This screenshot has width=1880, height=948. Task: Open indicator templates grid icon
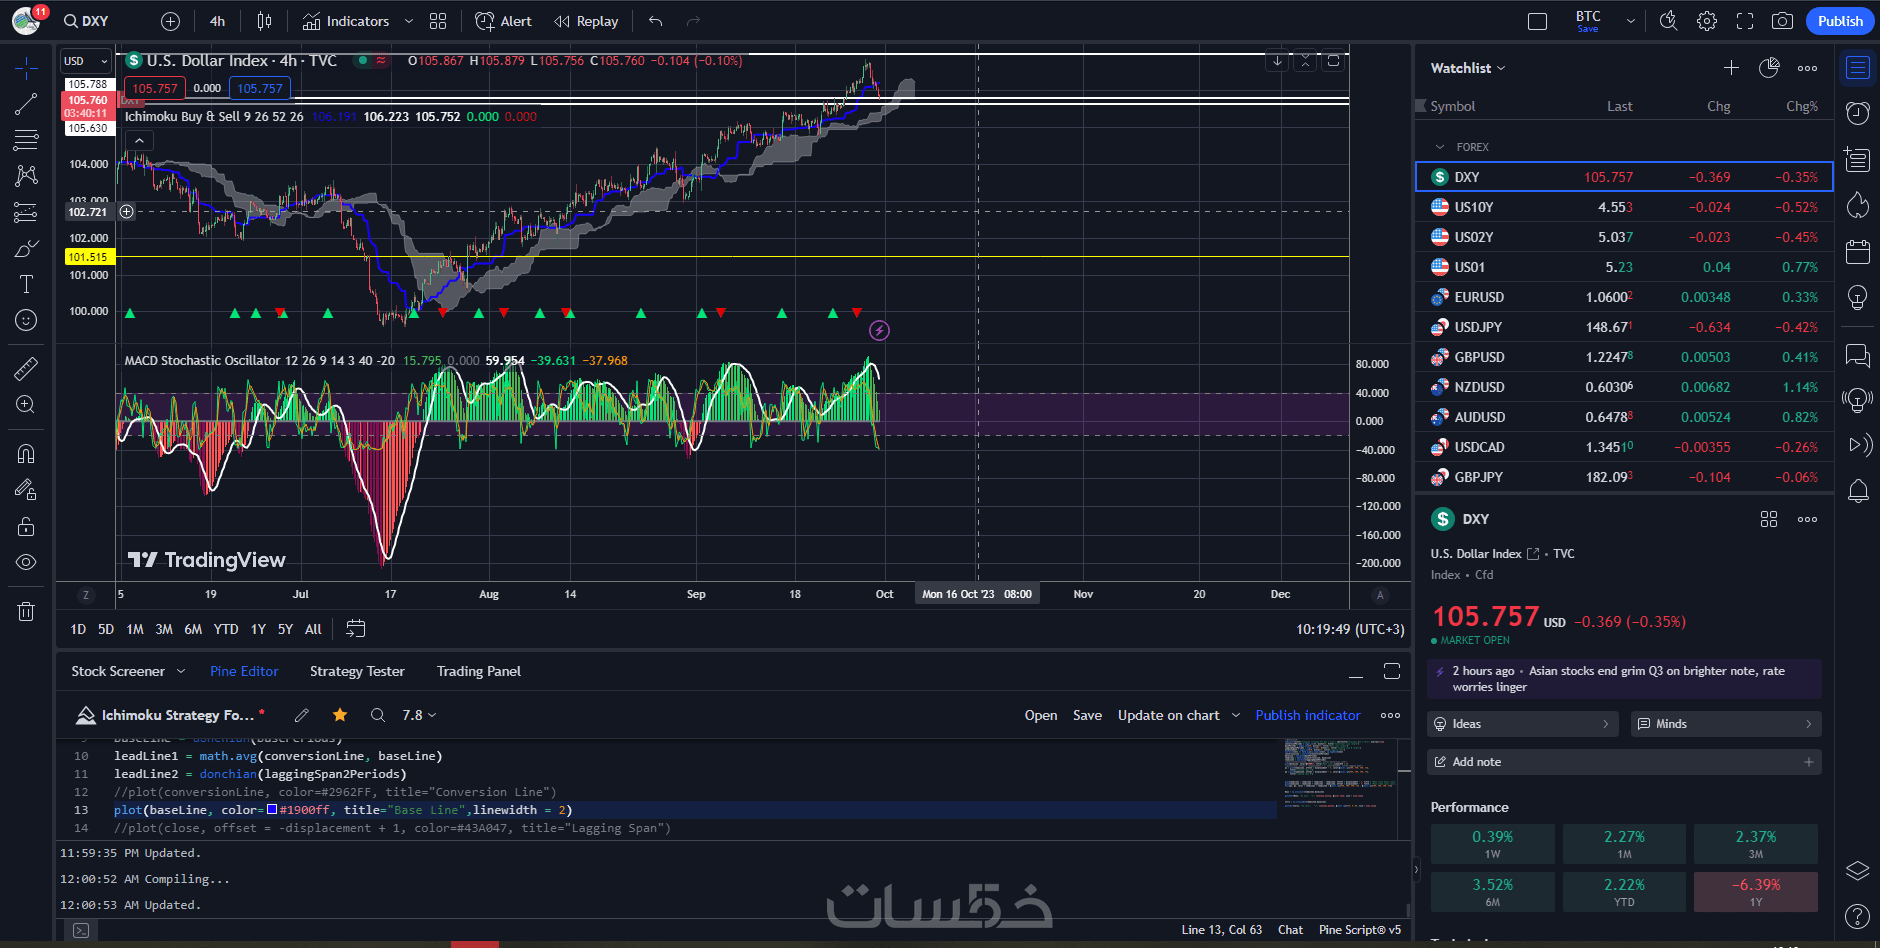tap(438, 21)
